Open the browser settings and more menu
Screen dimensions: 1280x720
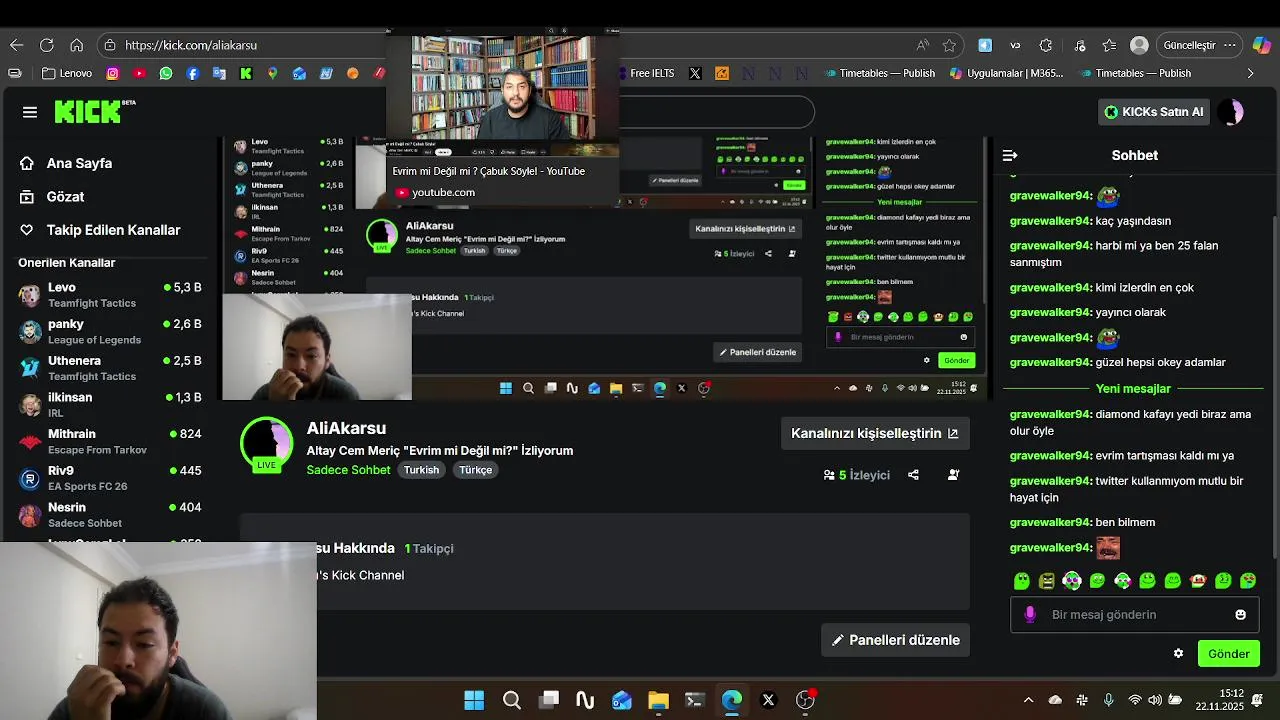click(x=1230, y=45)
